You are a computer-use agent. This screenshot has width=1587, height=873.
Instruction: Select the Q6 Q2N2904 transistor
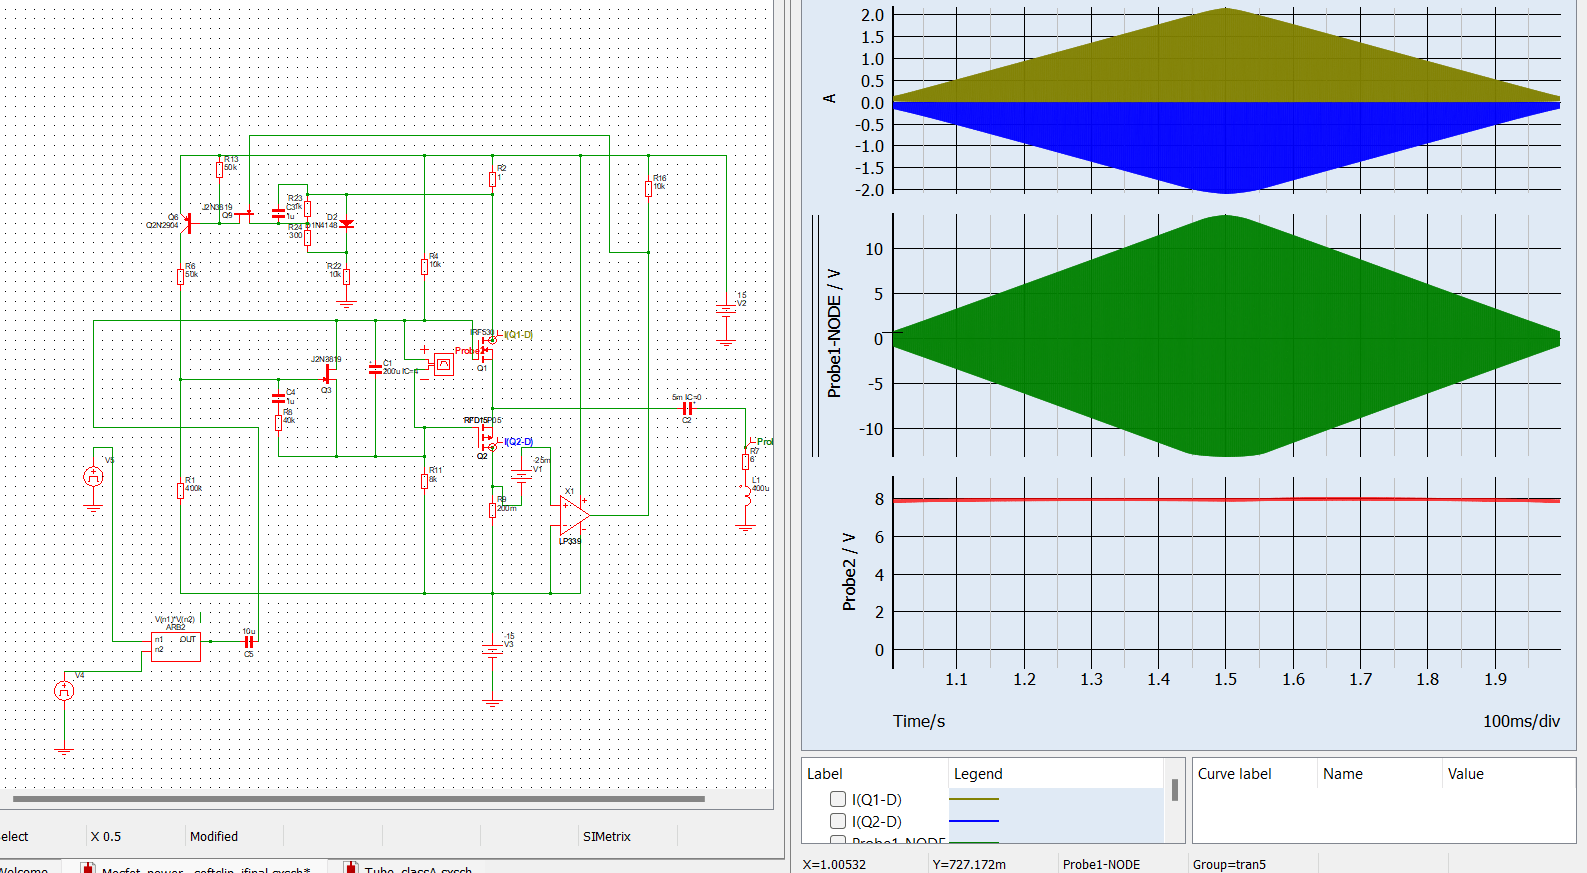coord(188,222)
